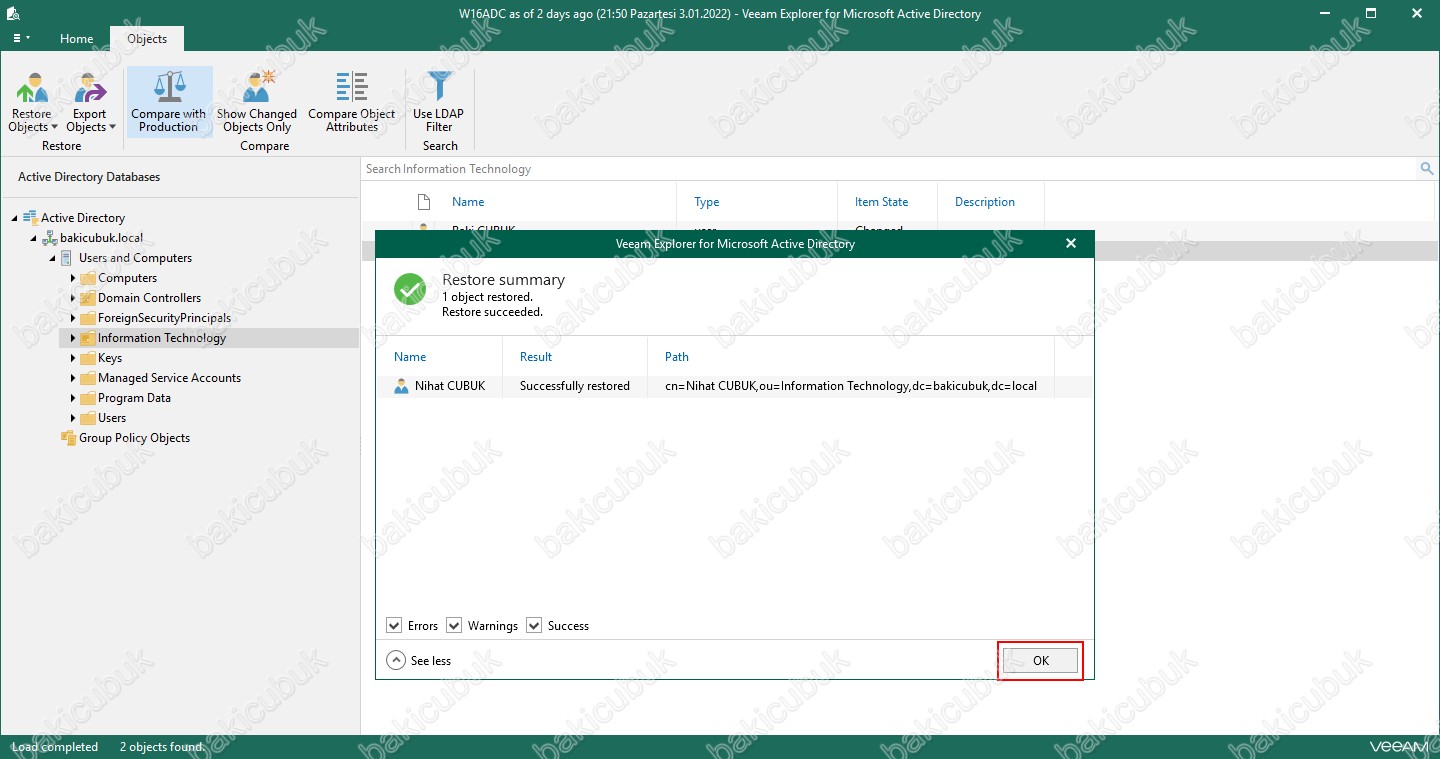Sort dialog list by Result column
This screenshot has width=1440, height=759.
536,357
